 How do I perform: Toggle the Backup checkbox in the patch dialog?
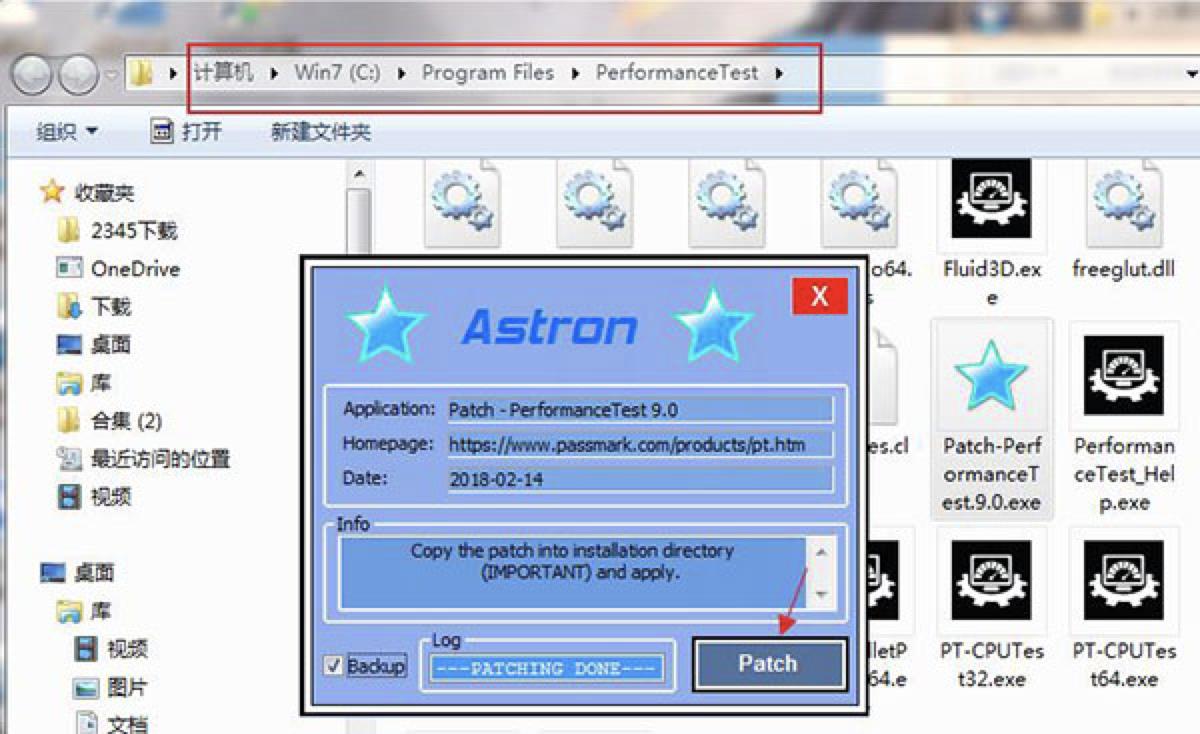point(335,665)
